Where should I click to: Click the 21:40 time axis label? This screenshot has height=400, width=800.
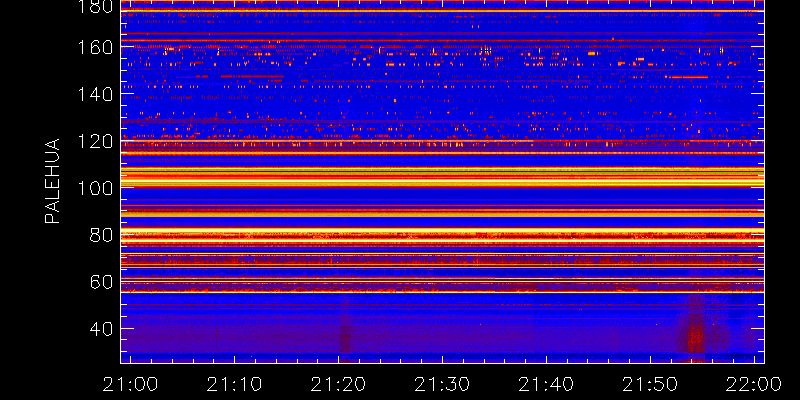546,384
